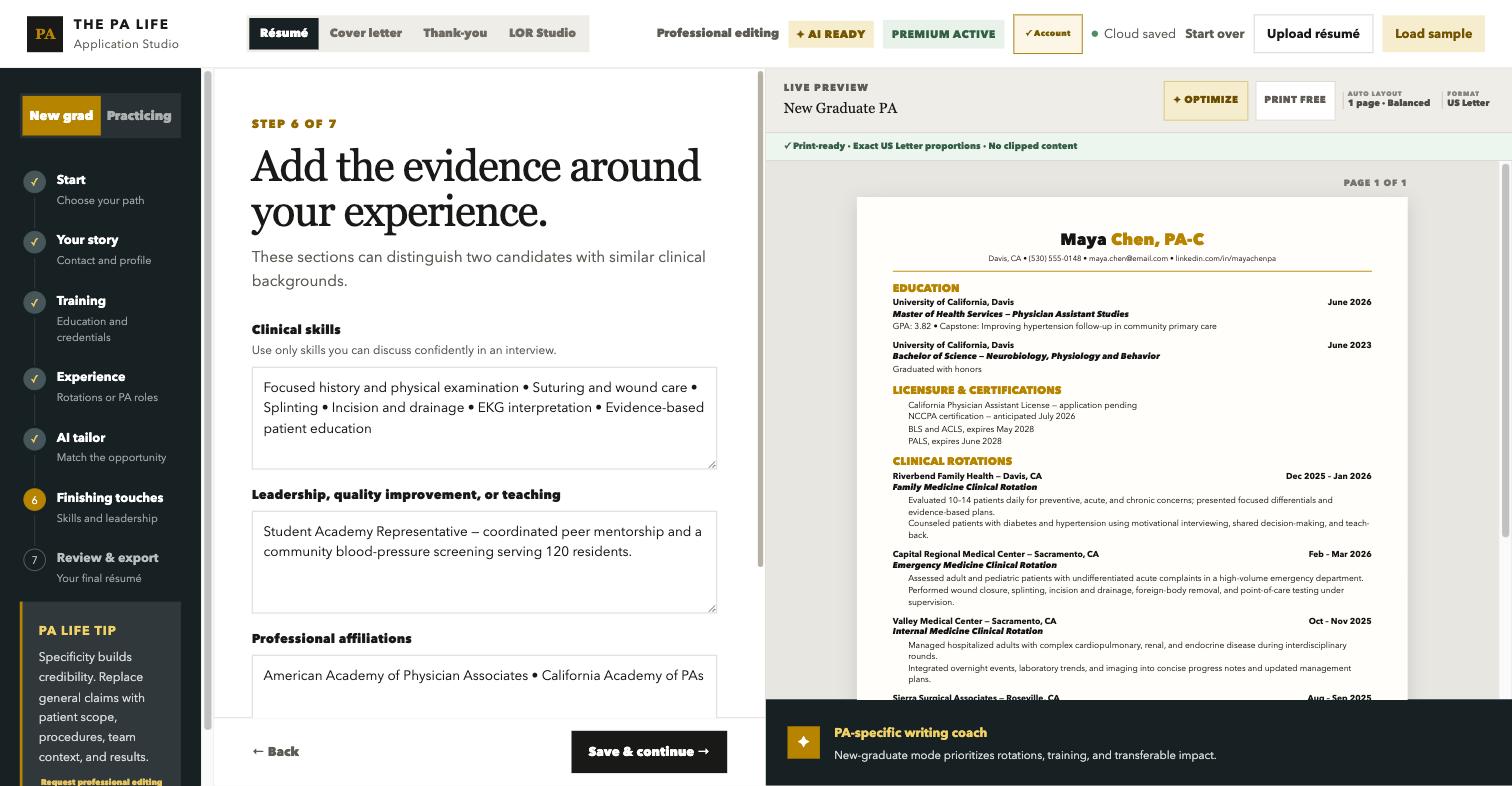Click the PAGE 1 OF 1 label
This screenshot has width=1512, height=786.
[x=1375, y=183]
